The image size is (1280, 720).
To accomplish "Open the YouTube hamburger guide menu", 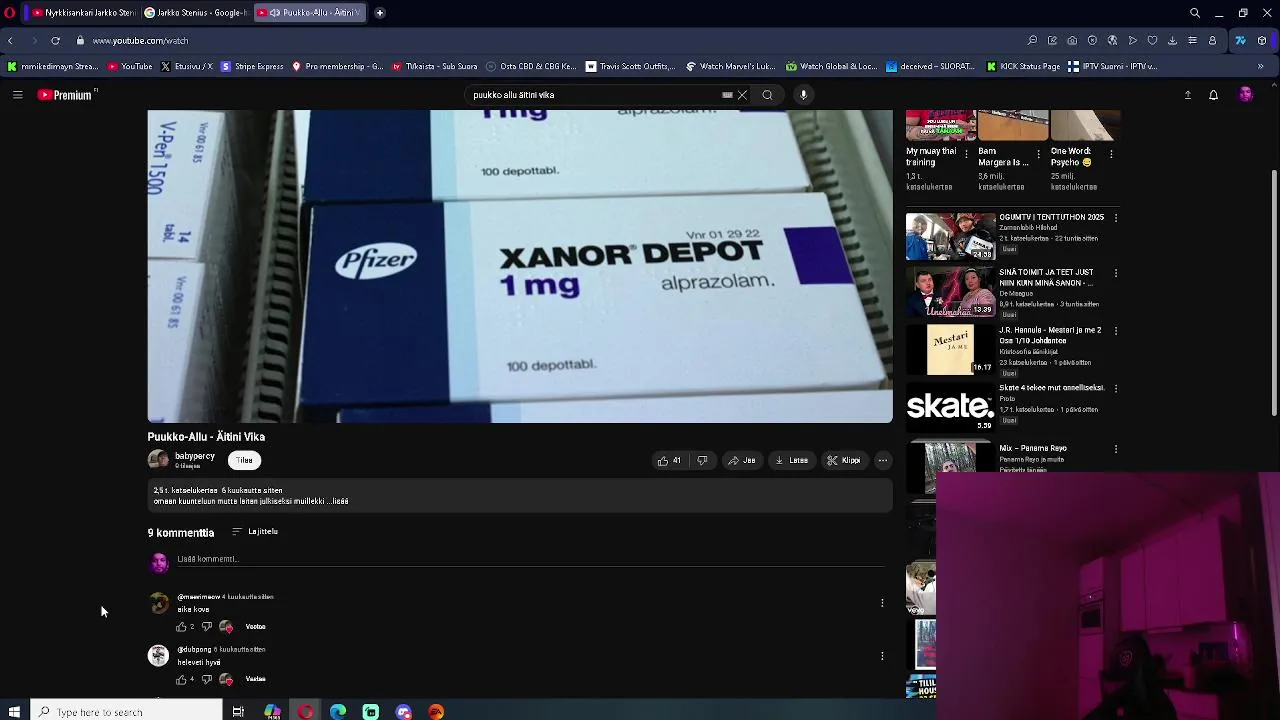I will [17, 95].
